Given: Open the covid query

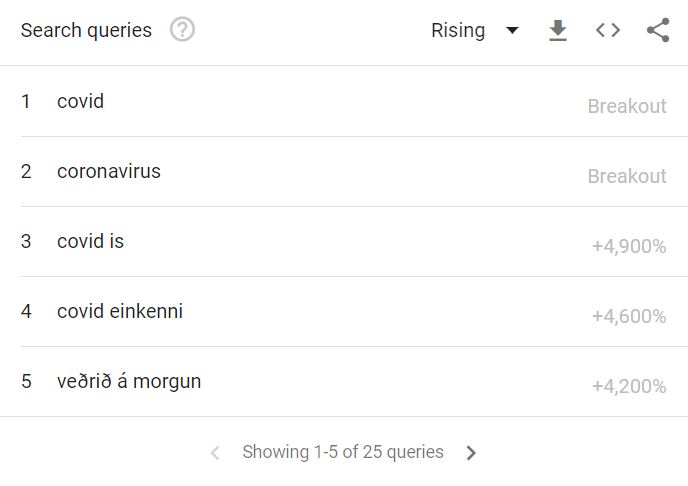Looking at the screenshot, I should tap(80, 101).
